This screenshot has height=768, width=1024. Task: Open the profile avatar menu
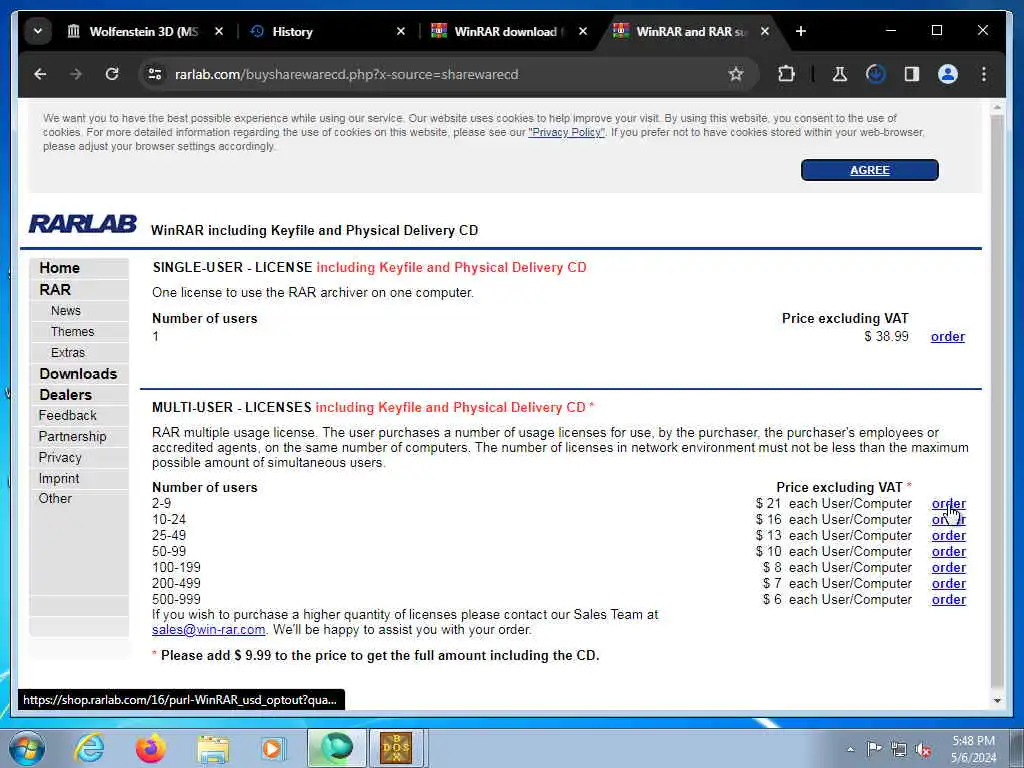948,74
